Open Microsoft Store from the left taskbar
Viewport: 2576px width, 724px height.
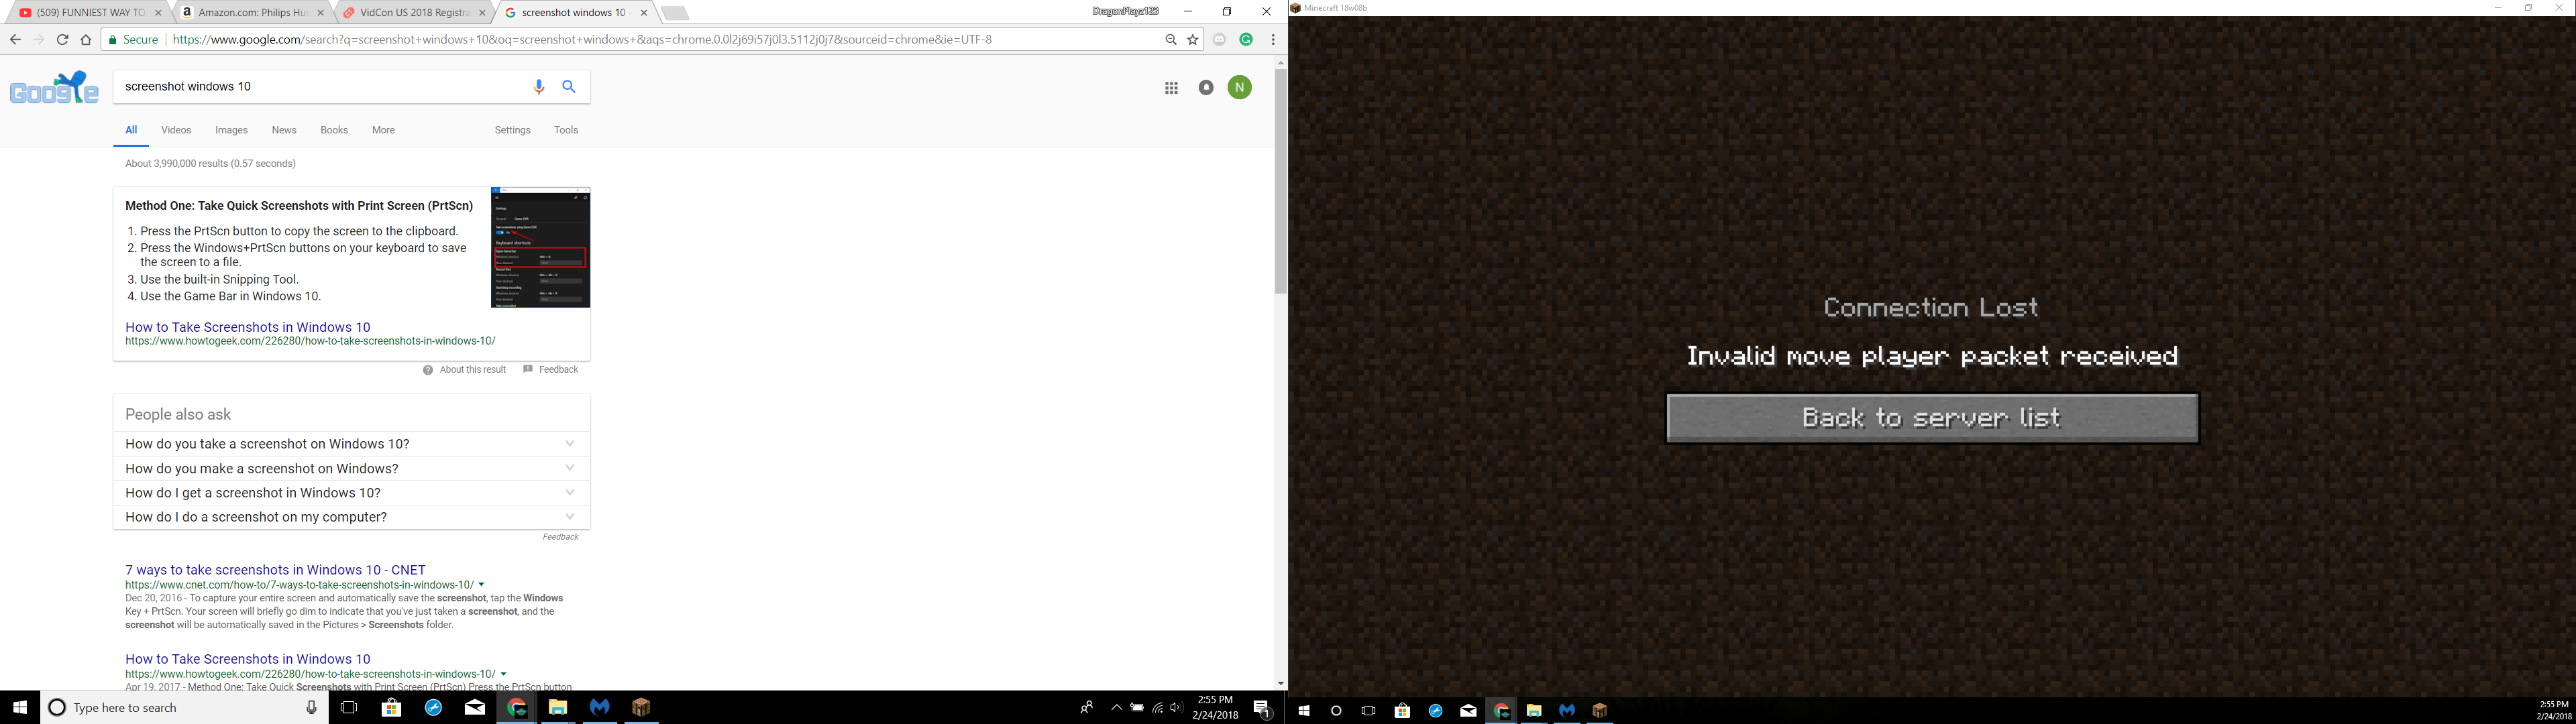coord(391,707)
